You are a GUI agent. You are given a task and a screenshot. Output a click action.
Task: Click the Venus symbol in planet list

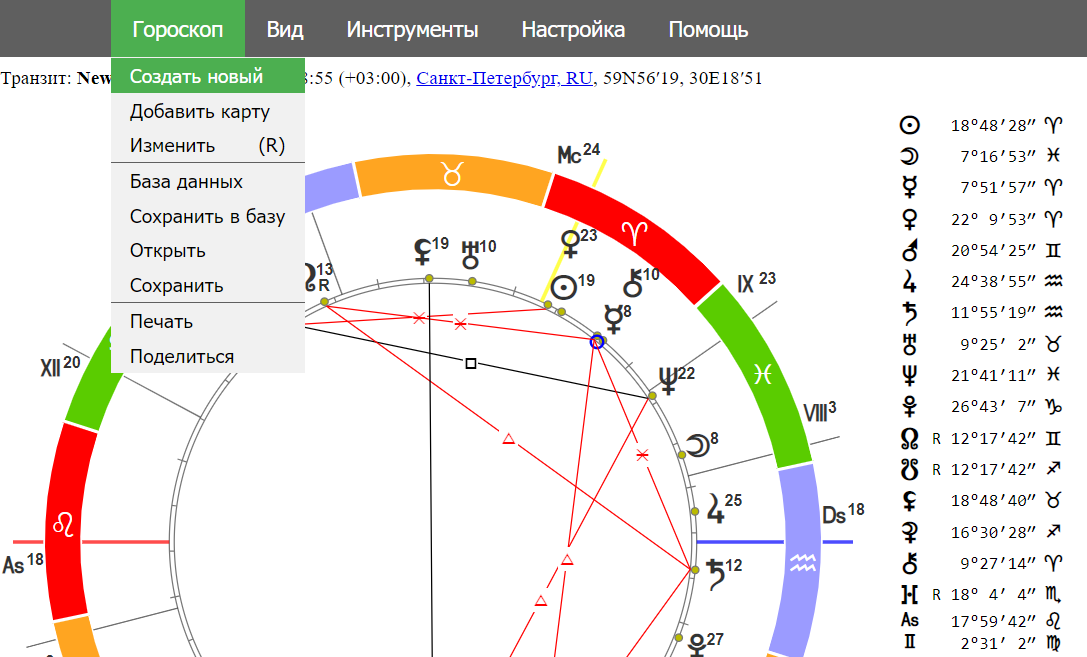[909, 219]
